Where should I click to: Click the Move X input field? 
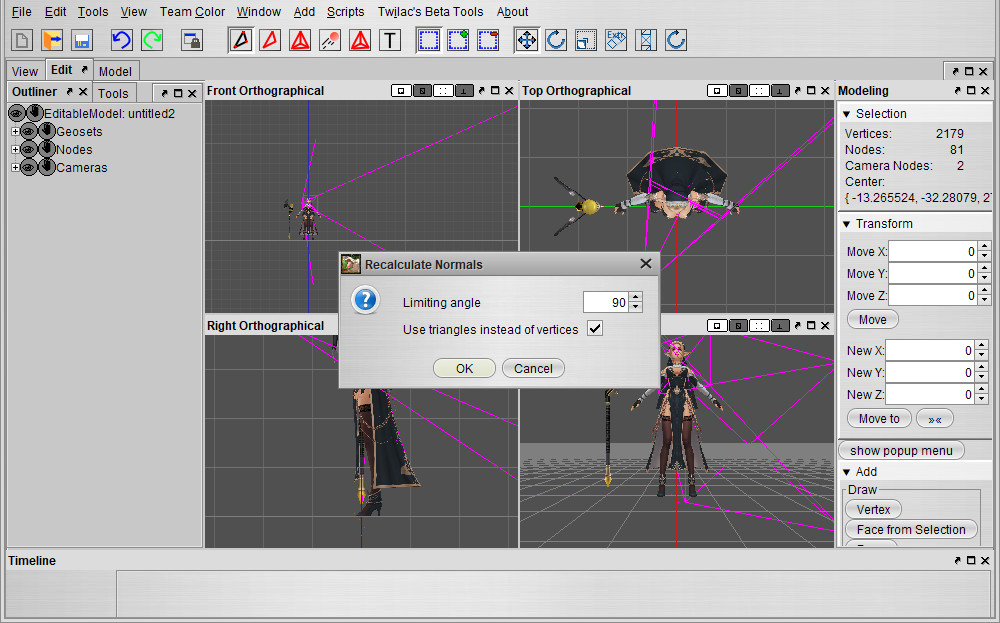tap(931, 252)
